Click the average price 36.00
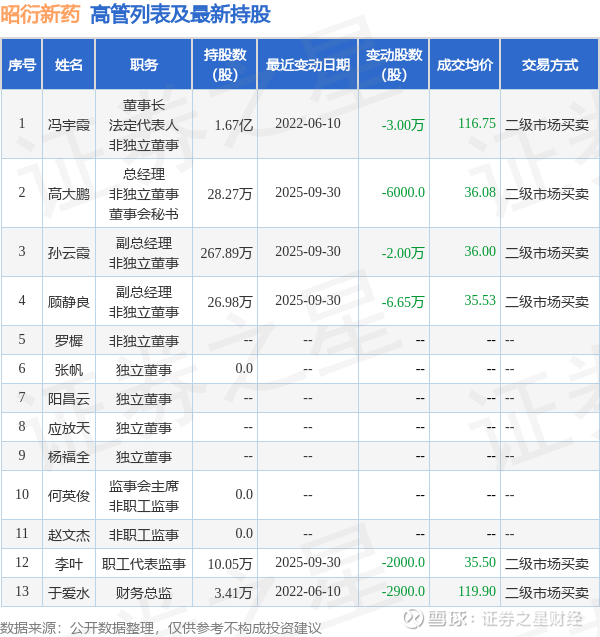Image resolution: width=600 pixels, height=637 pixels. [x=480, y=251]
